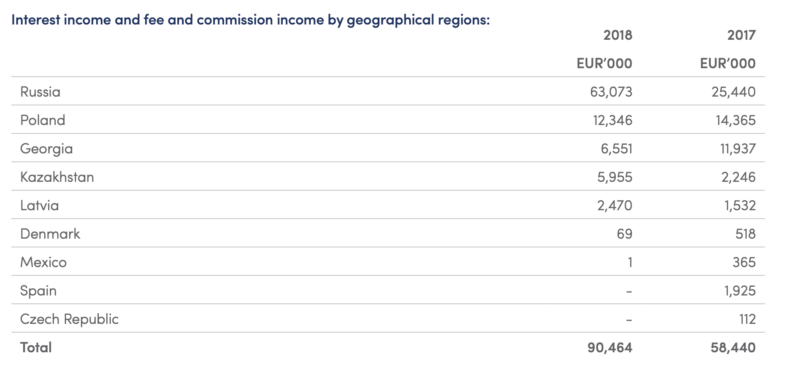The image size is (800, 375).
Task: Select the 2018 column header
Action: click(617, 35)
